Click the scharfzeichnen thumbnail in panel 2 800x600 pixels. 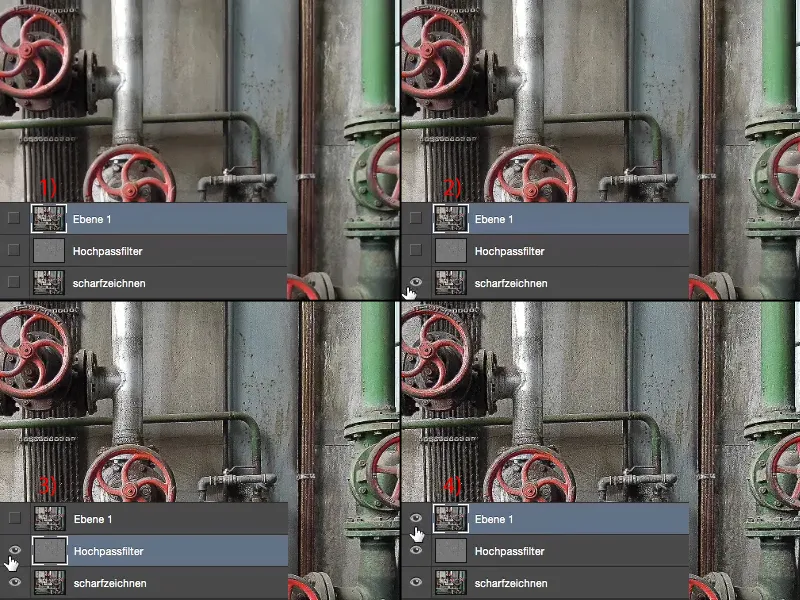click(451, 283)
